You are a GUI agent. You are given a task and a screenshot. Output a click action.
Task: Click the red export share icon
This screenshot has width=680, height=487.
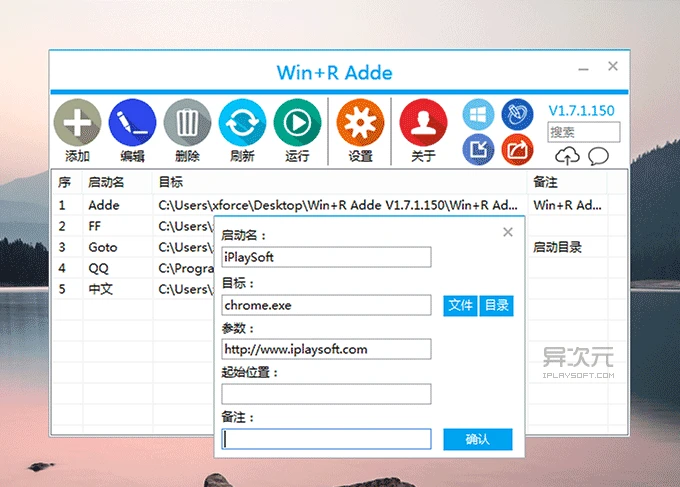[x=517, y=151]
